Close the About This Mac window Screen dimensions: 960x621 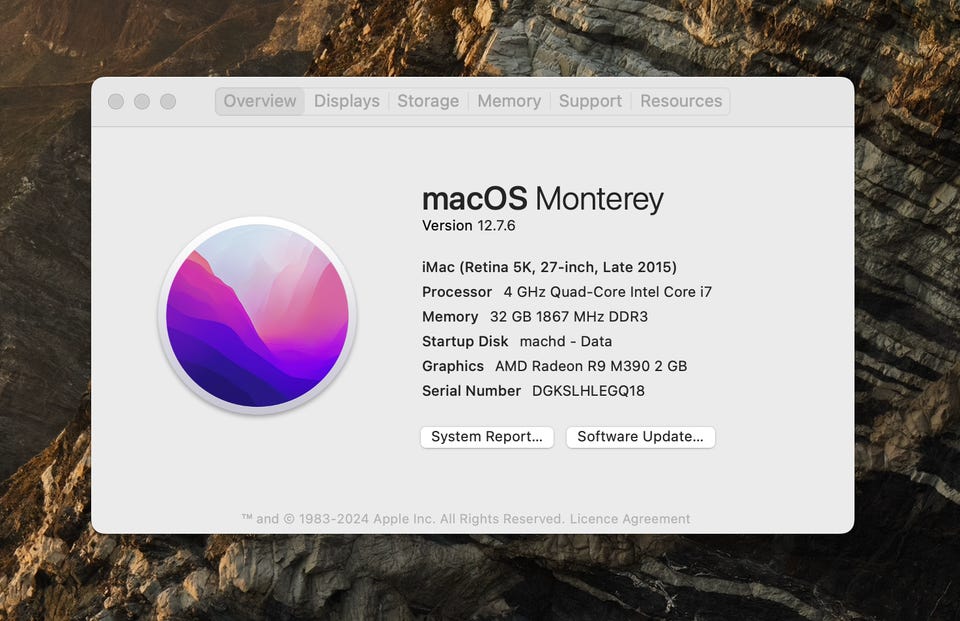tap(116, 102)
